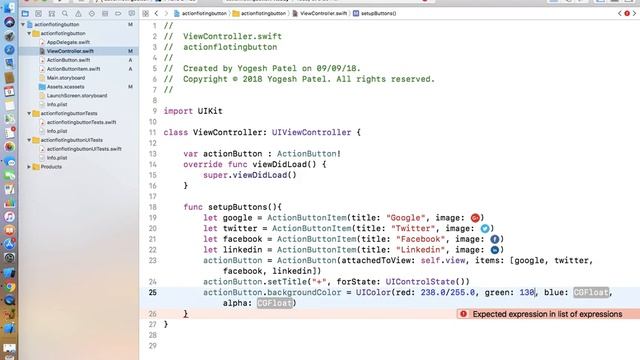The image size is (640, 360).
Task: Click line number 25 in gutter
Action: pos(152,292)
